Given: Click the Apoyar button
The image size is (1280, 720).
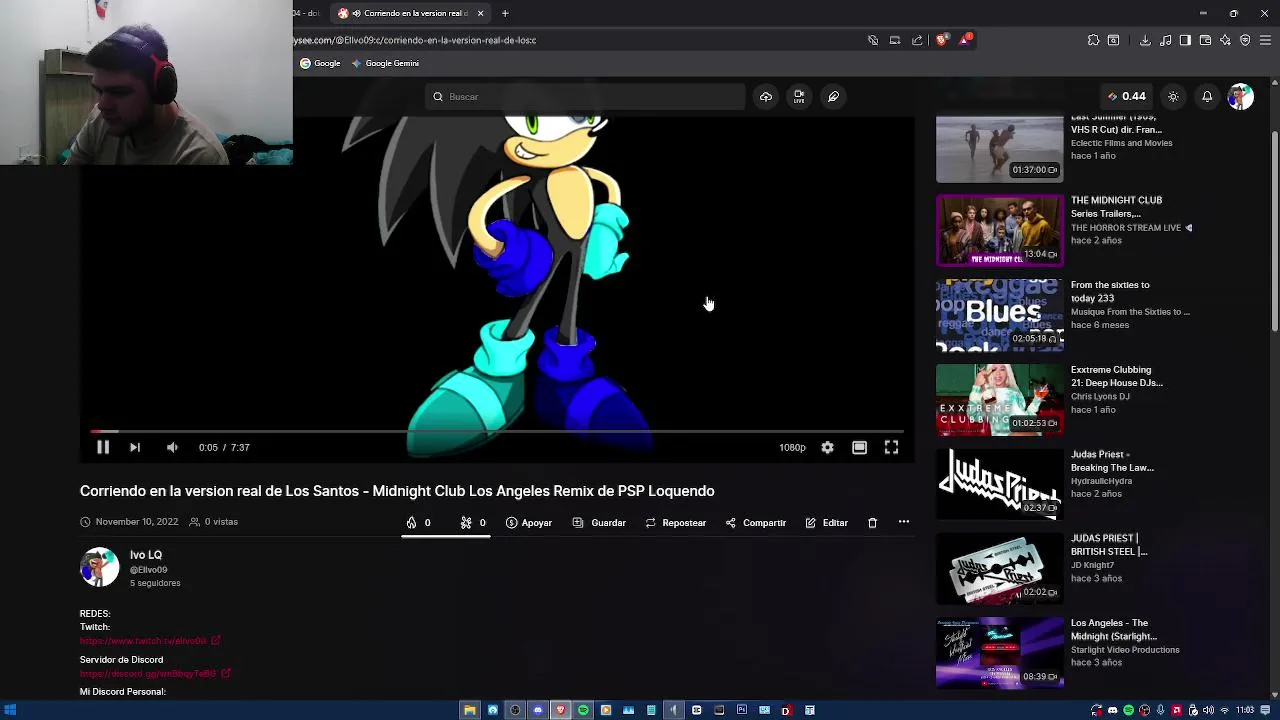Looking at the screenshot, I should (x=529, y=522).
